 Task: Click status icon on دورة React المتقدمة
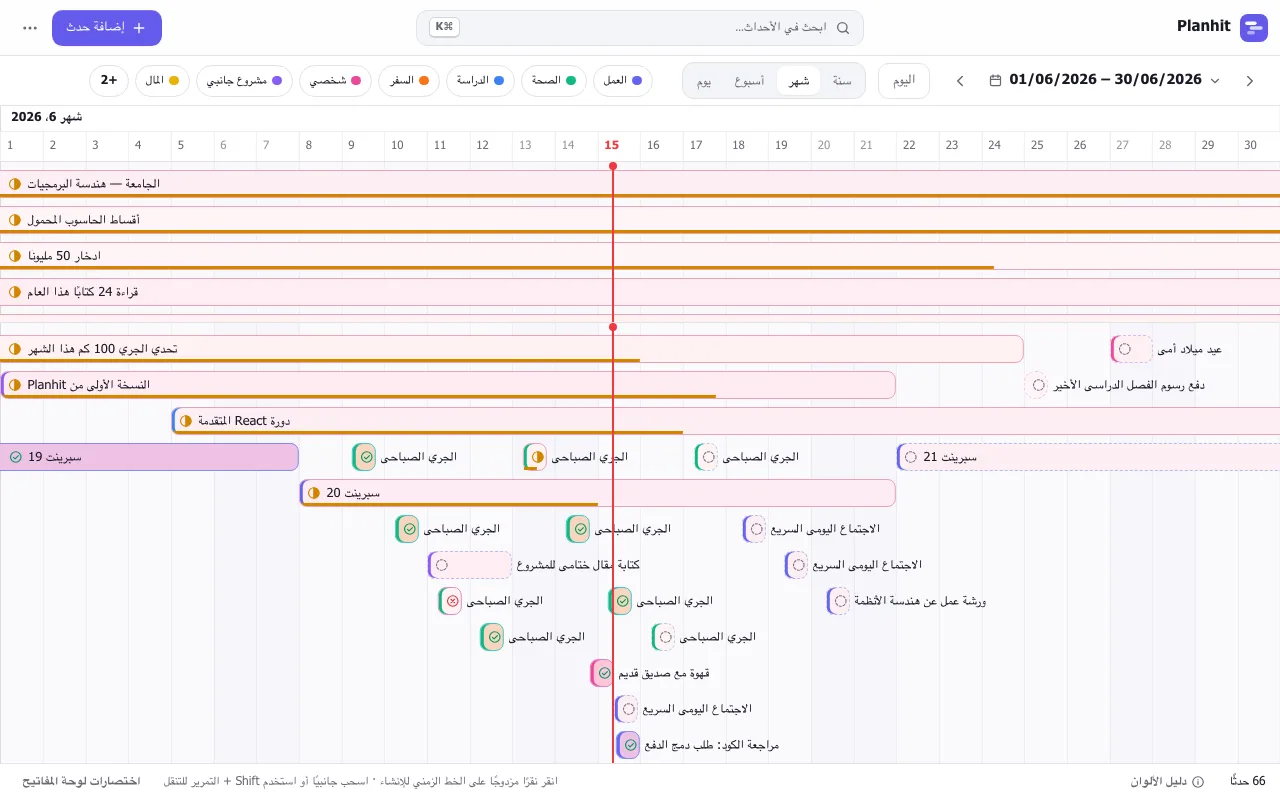[185, 421]
